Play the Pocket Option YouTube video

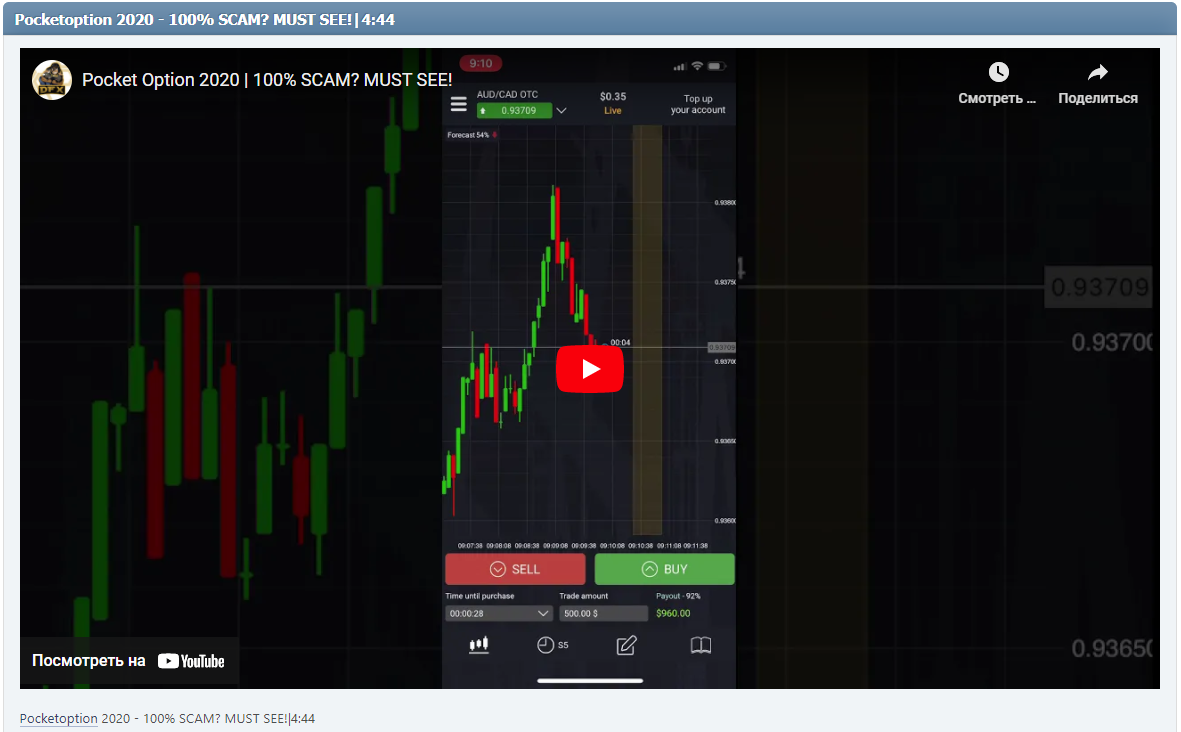(590, 369)
